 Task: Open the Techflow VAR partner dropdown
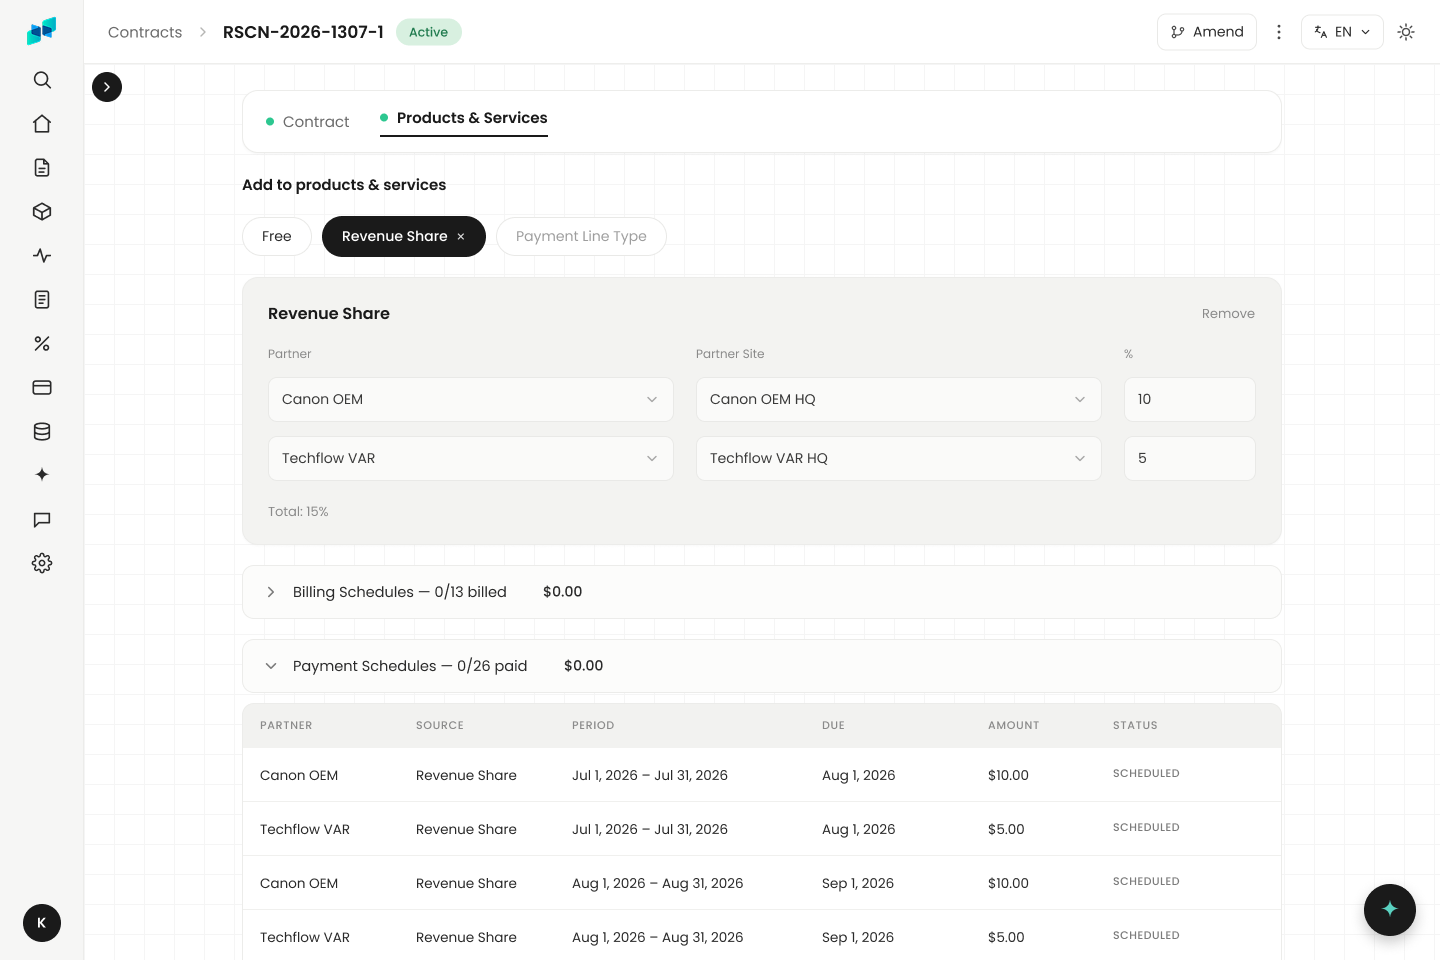pos(471,458)
